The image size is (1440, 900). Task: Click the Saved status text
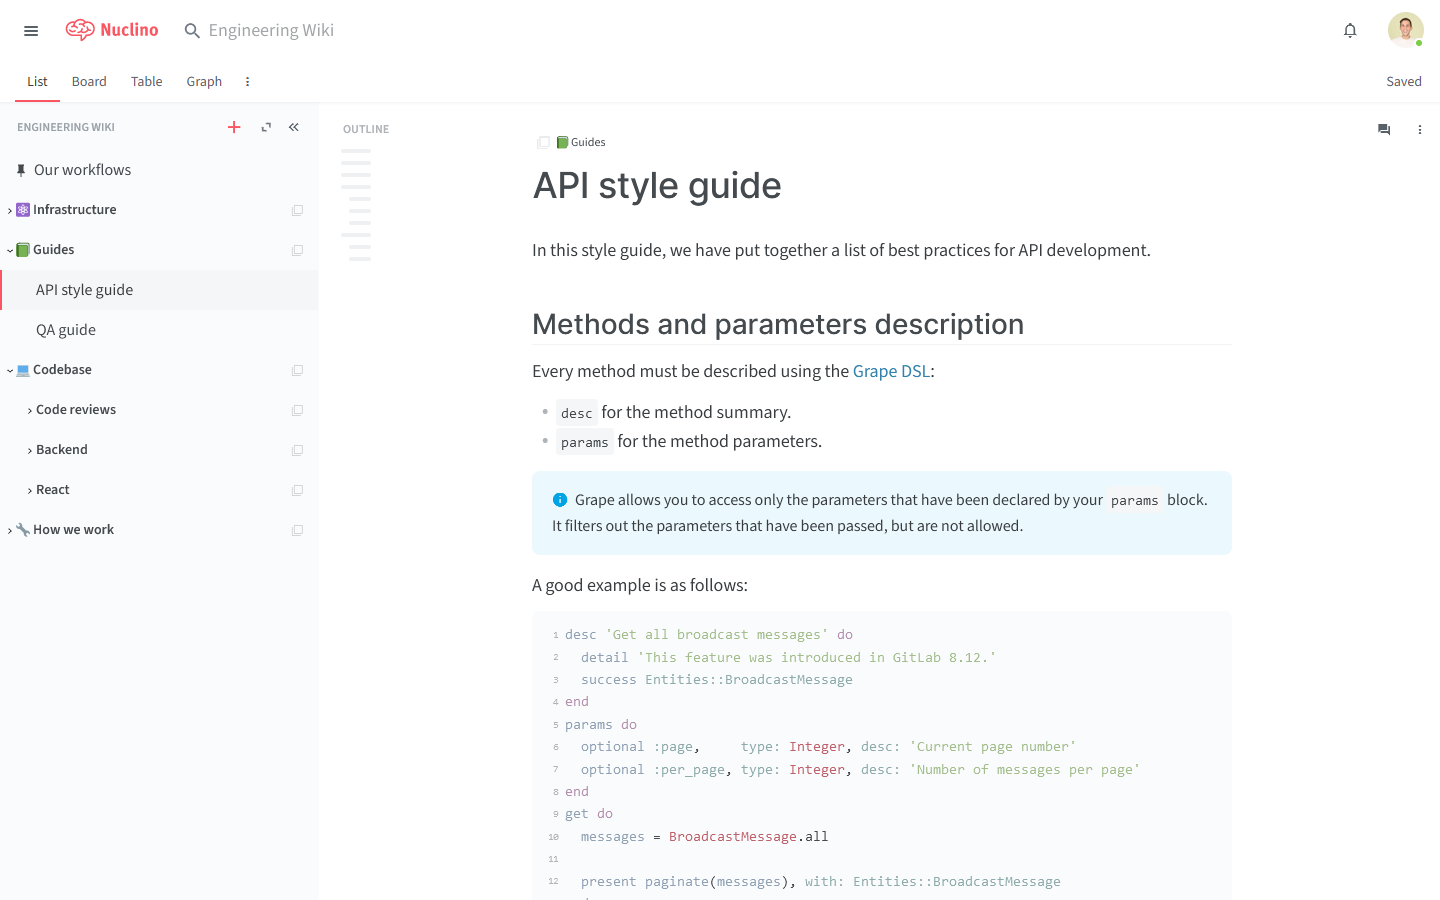[1404, 82]
